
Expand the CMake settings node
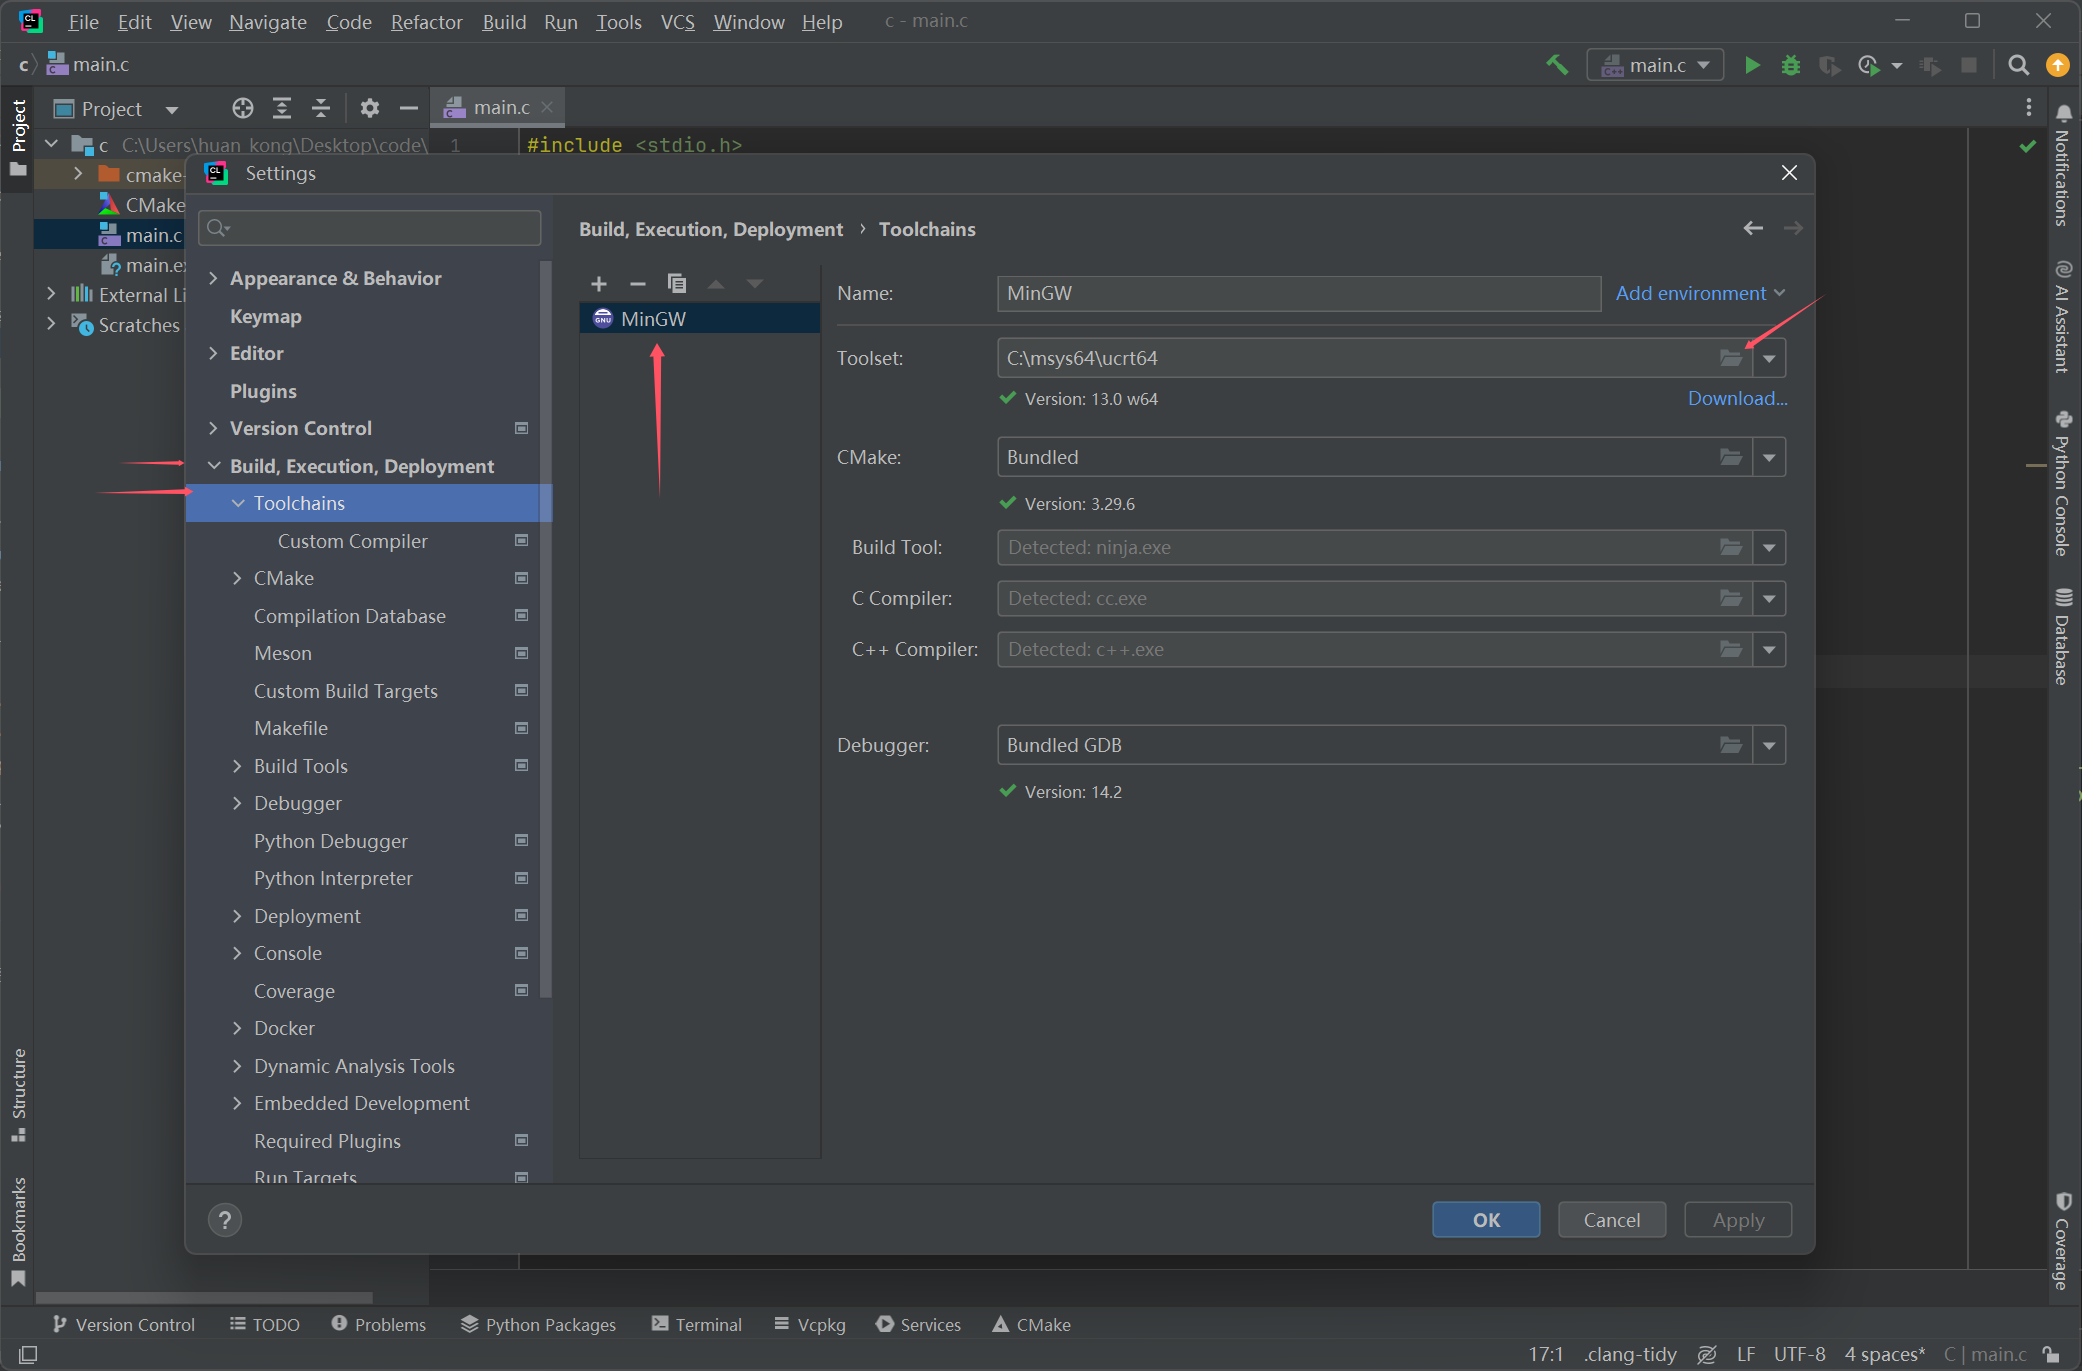237,578
